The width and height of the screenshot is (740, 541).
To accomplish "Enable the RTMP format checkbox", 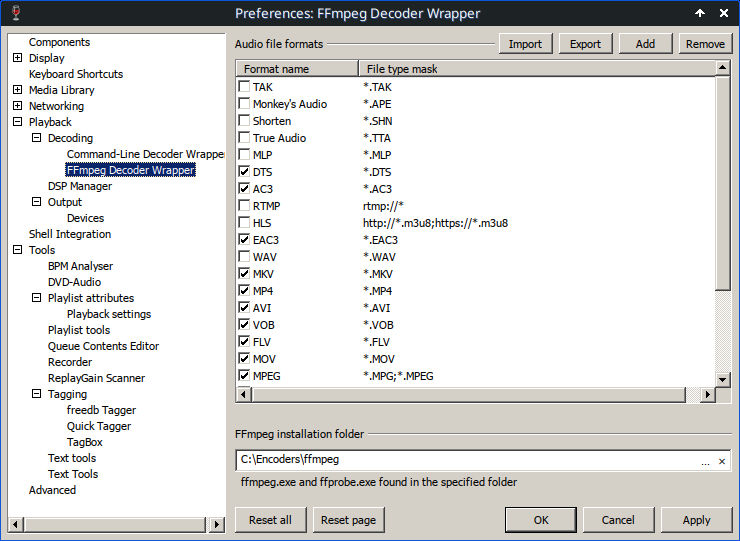I will (x=244, y=205).
